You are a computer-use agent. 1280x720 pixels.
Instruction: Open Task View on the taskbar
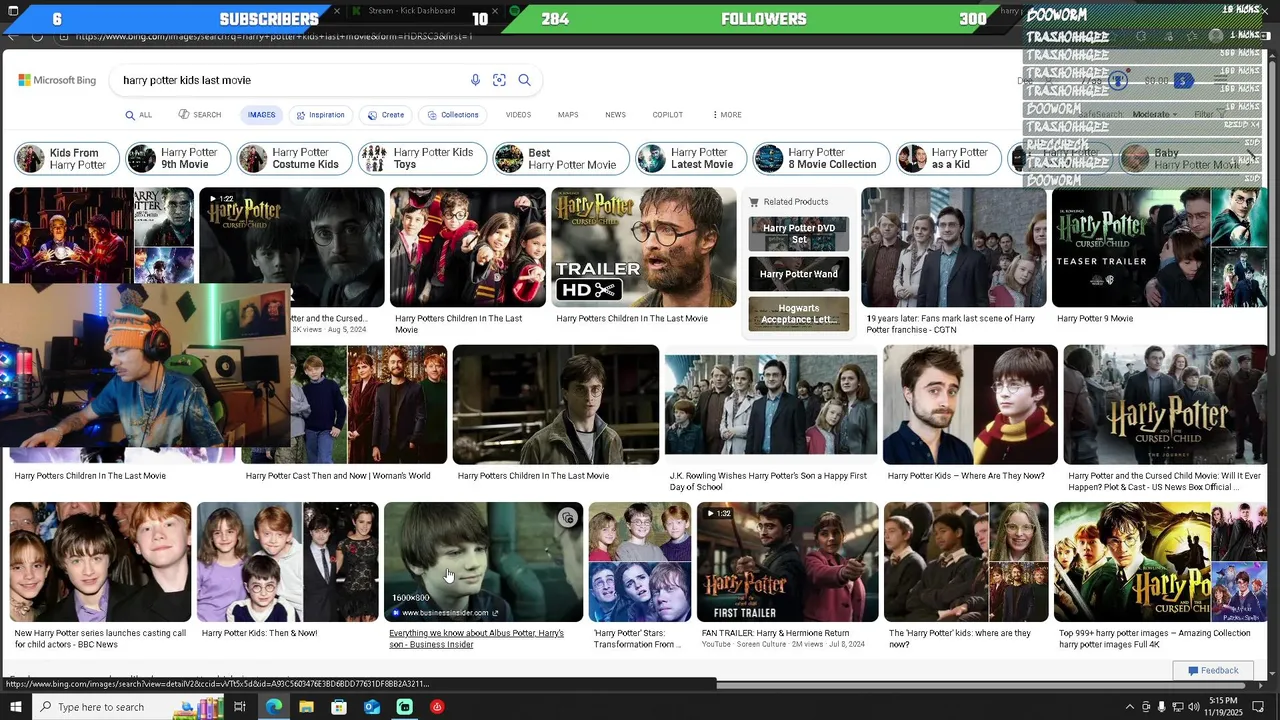[240, 707]
